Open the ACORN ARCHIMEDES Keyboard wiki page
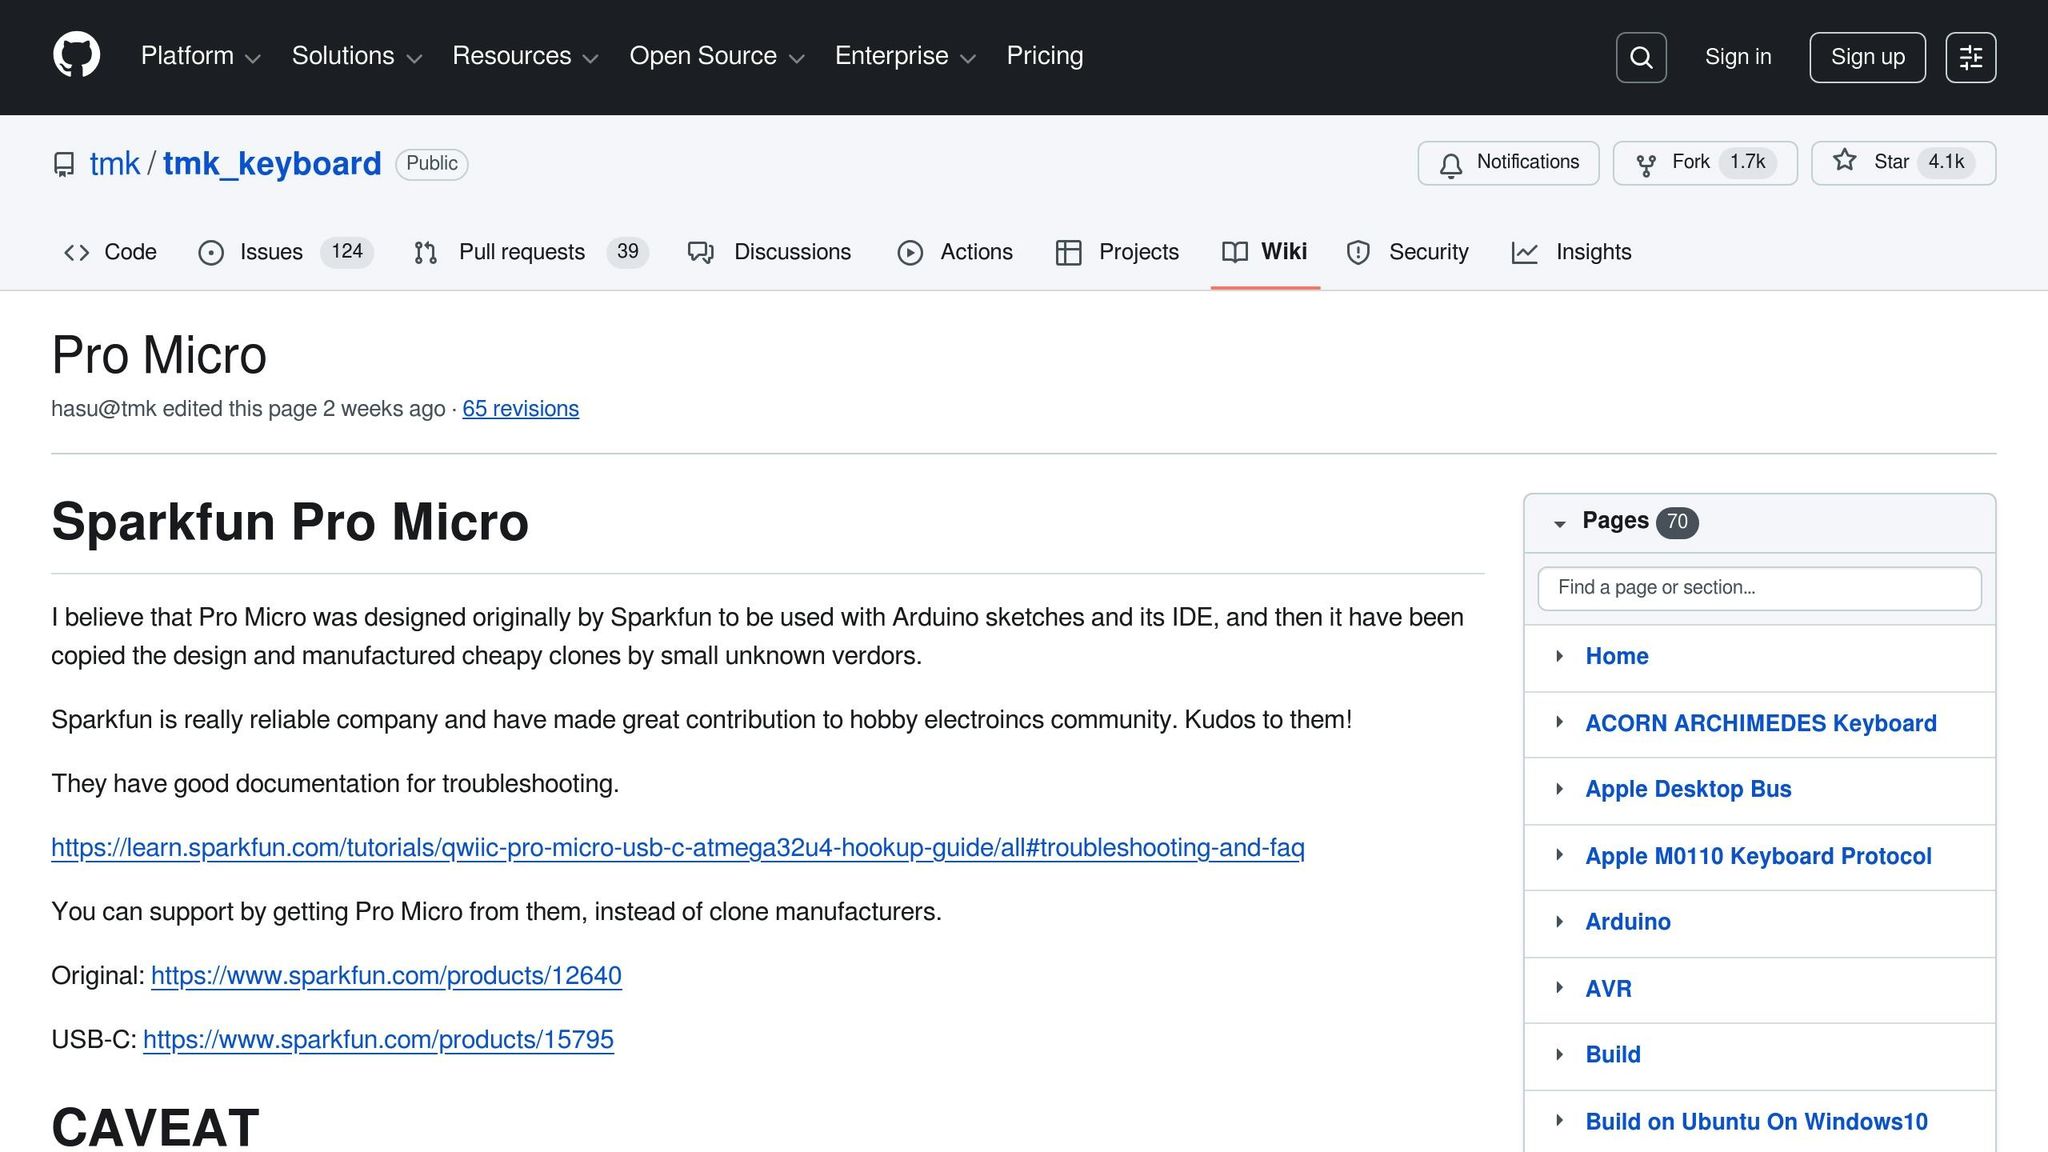The width and height of the screenshot is (2048, 1152). pyautogui.click(x=1761, y=723)
